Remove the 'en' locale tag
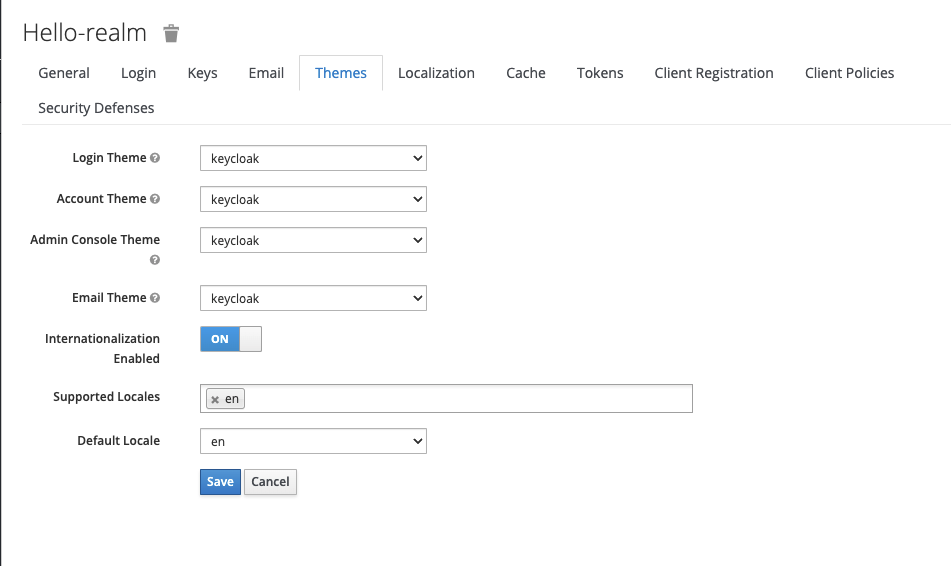The height and width of the screenshot is (566, 951). point(215,399)
